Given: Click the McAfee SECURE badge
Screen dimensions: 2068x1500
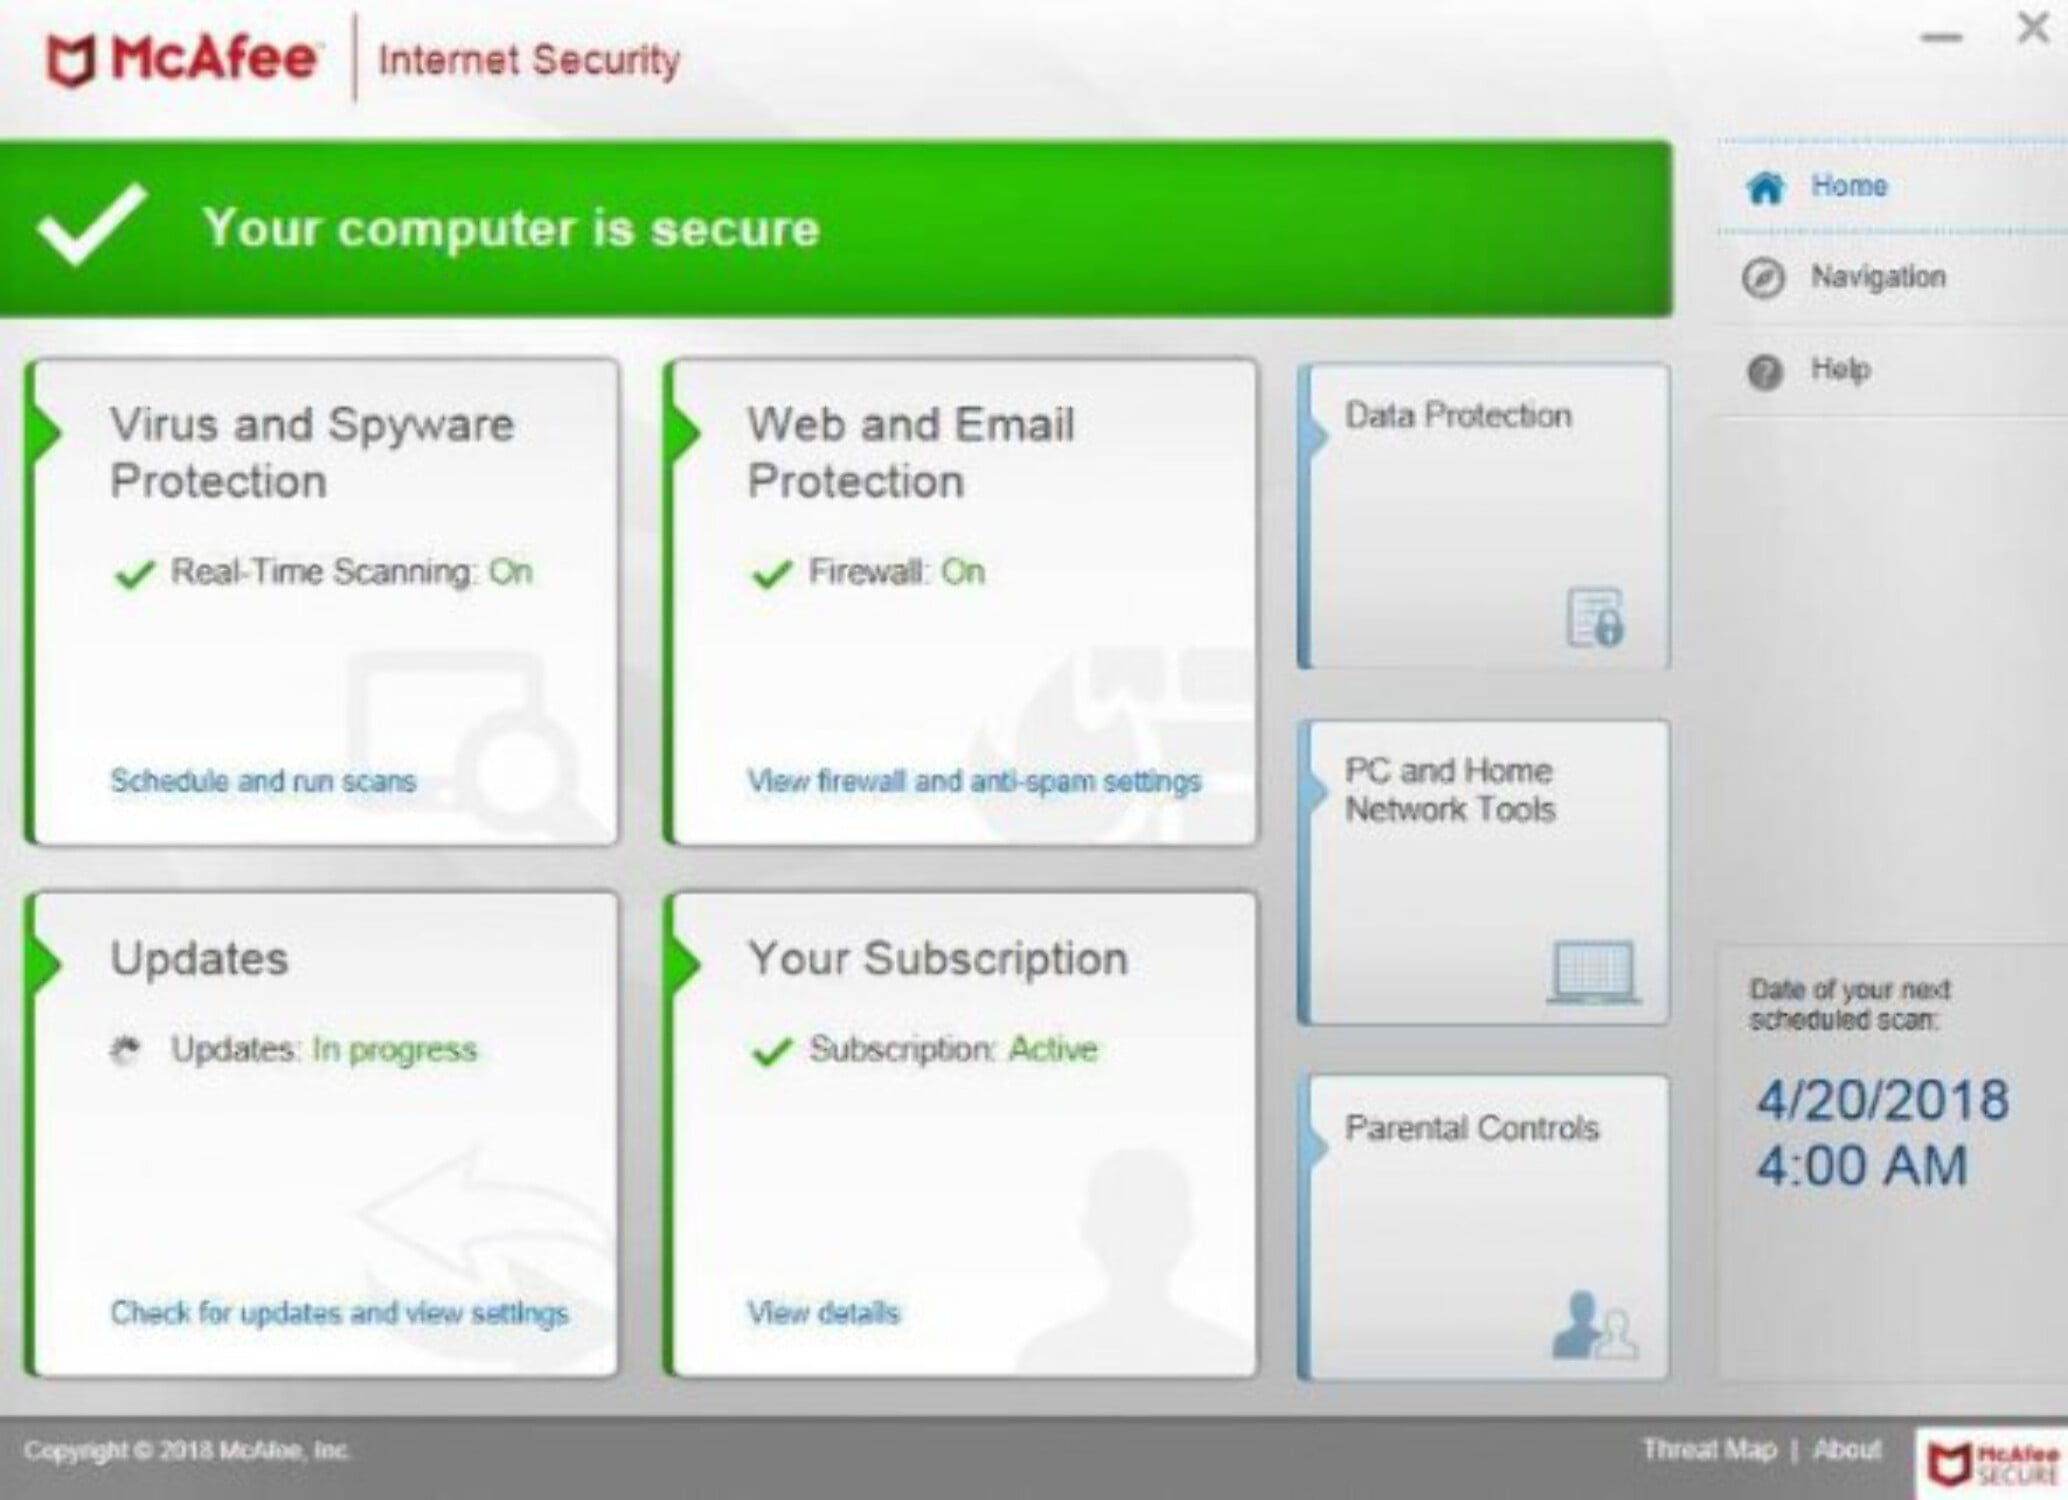Looking at the screenshot, I should pyautogui.click(x=1990, y=1462).
